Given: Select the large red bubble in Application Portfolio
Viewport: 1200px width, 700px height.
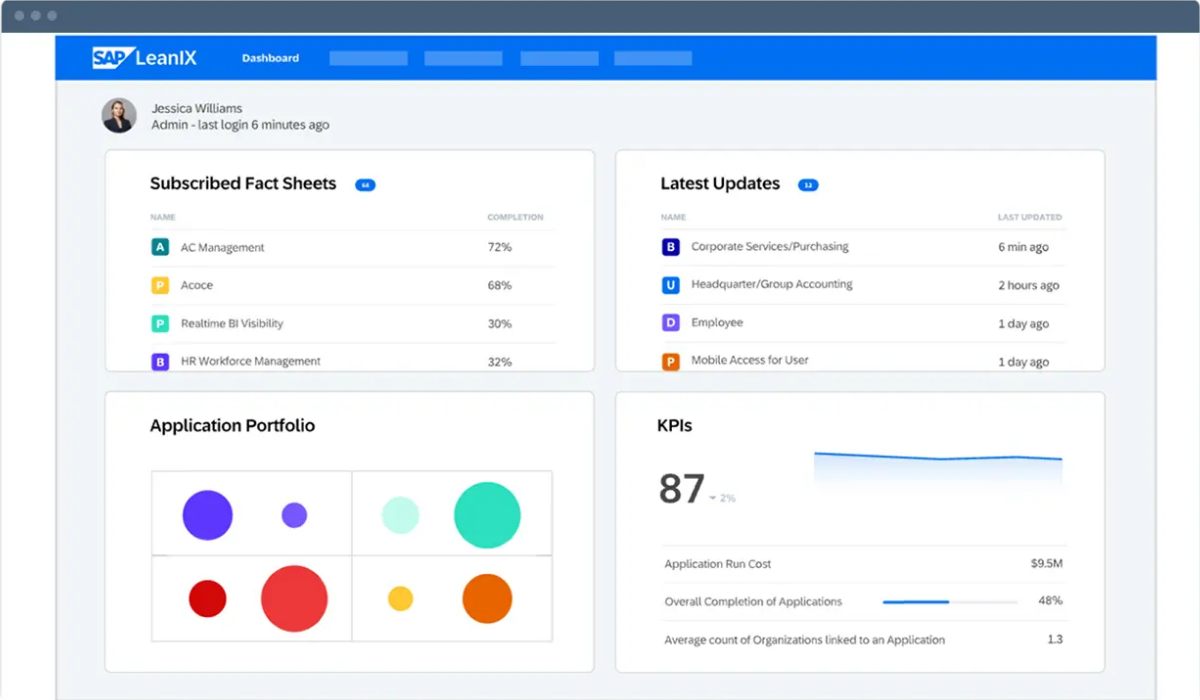Looking at the screenshot, I should click(294, 598).
